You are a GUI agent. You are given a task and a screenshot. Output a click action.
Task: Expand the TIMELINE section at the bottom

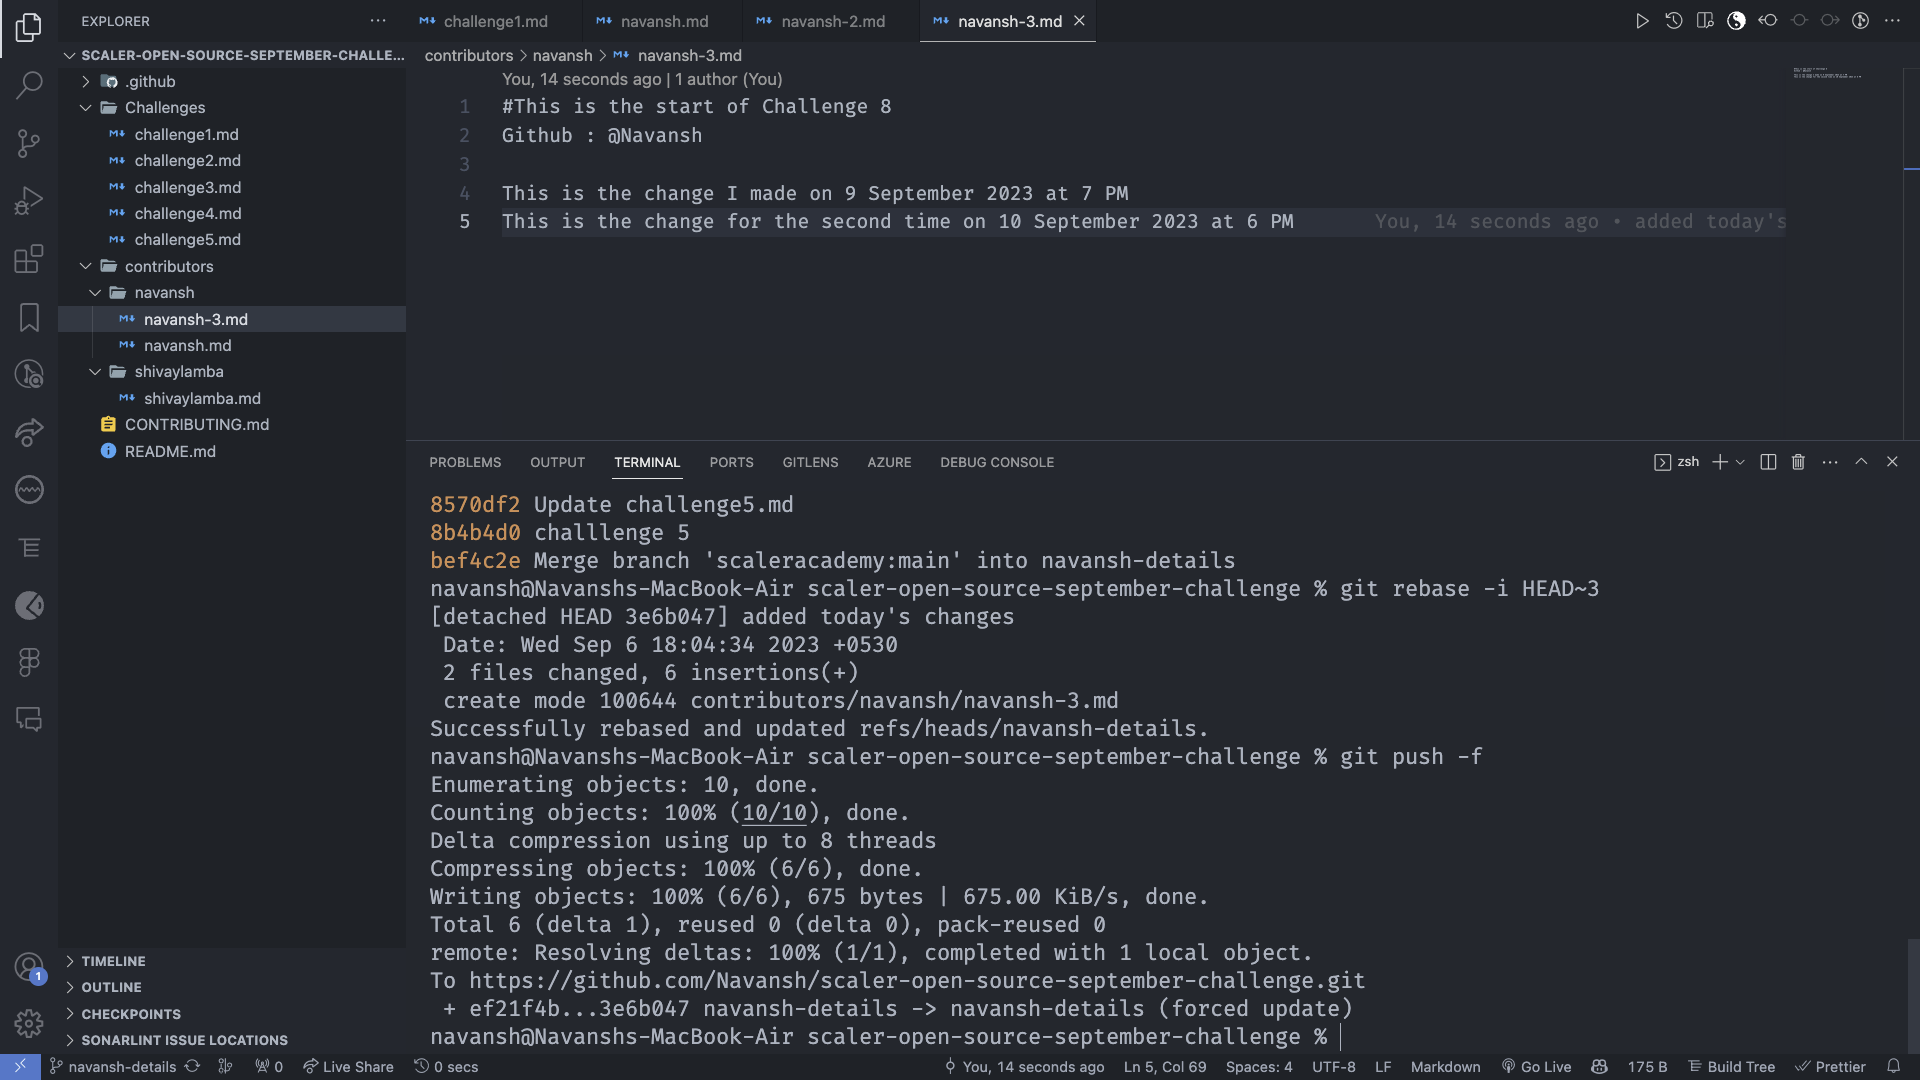(112, 961)
